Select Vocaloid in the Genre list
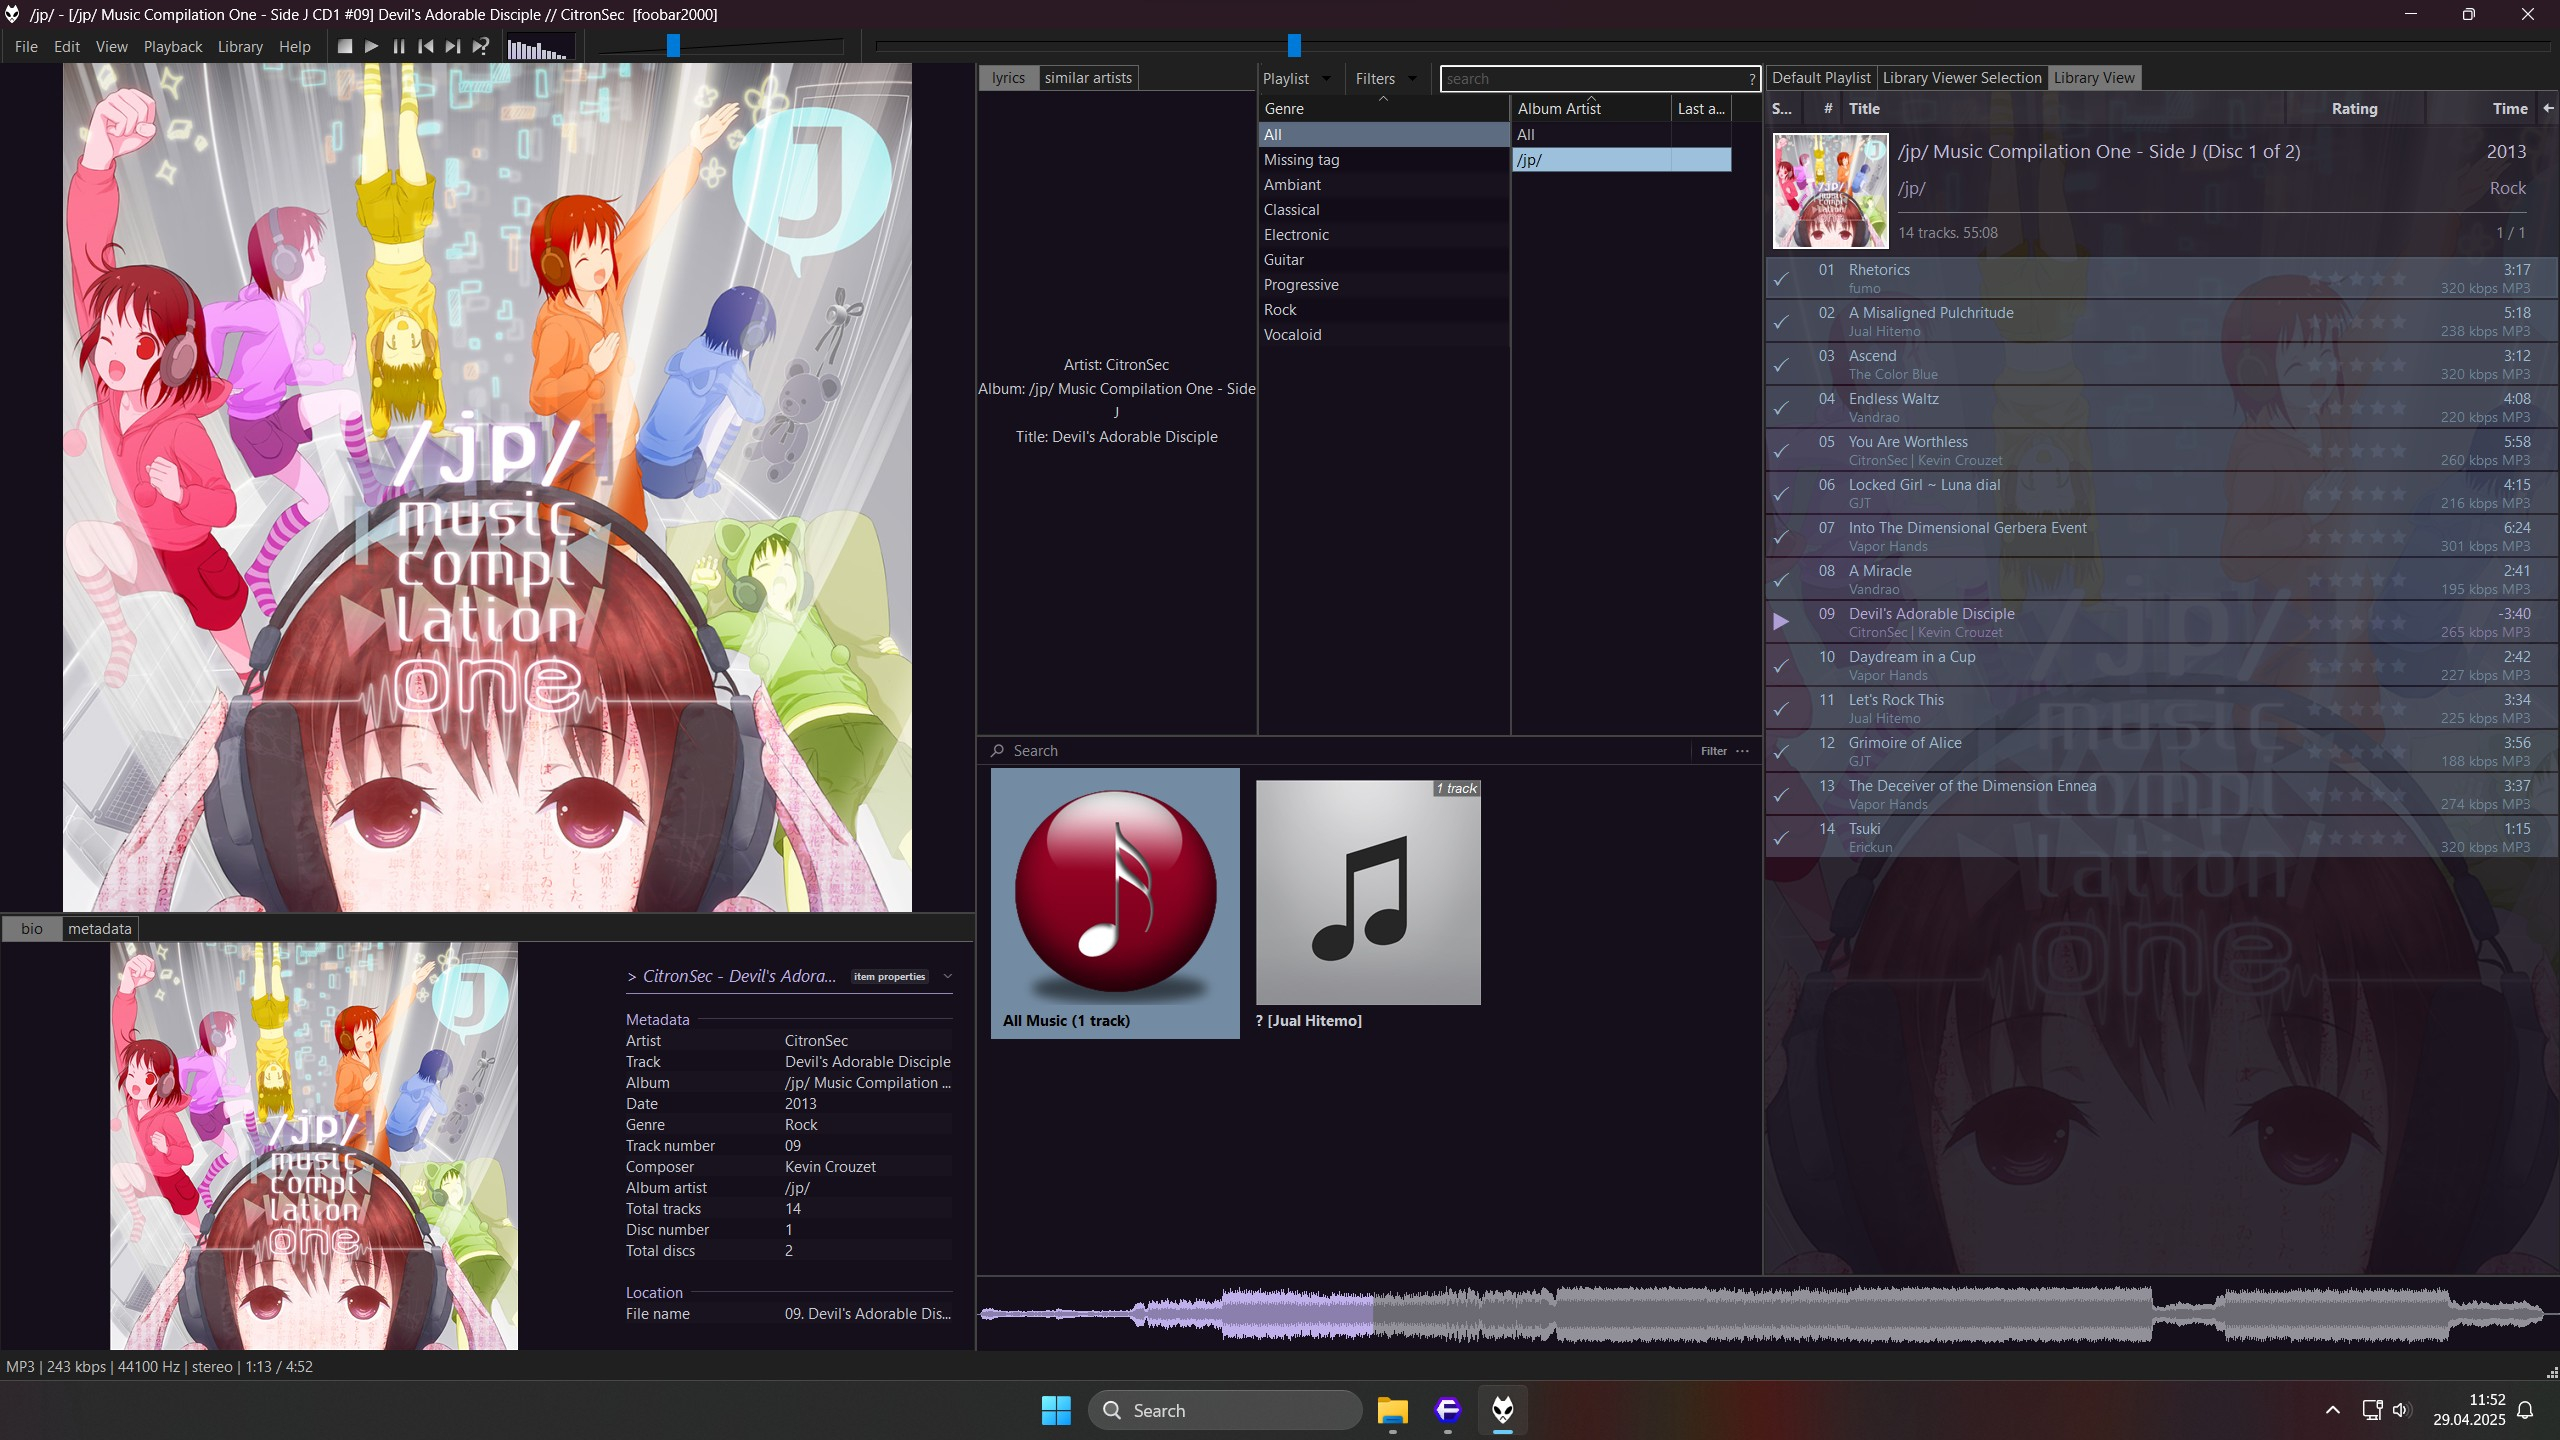 point(1383,334)
